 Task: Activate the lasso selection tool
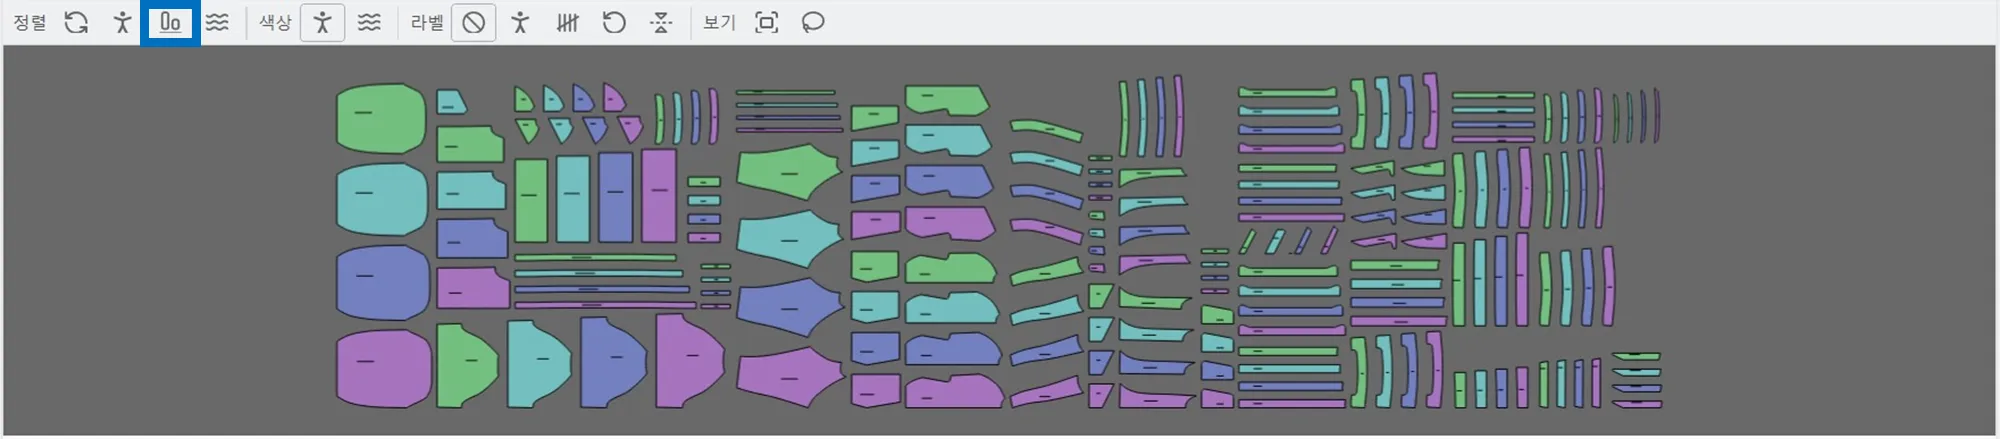pos(813,22)
